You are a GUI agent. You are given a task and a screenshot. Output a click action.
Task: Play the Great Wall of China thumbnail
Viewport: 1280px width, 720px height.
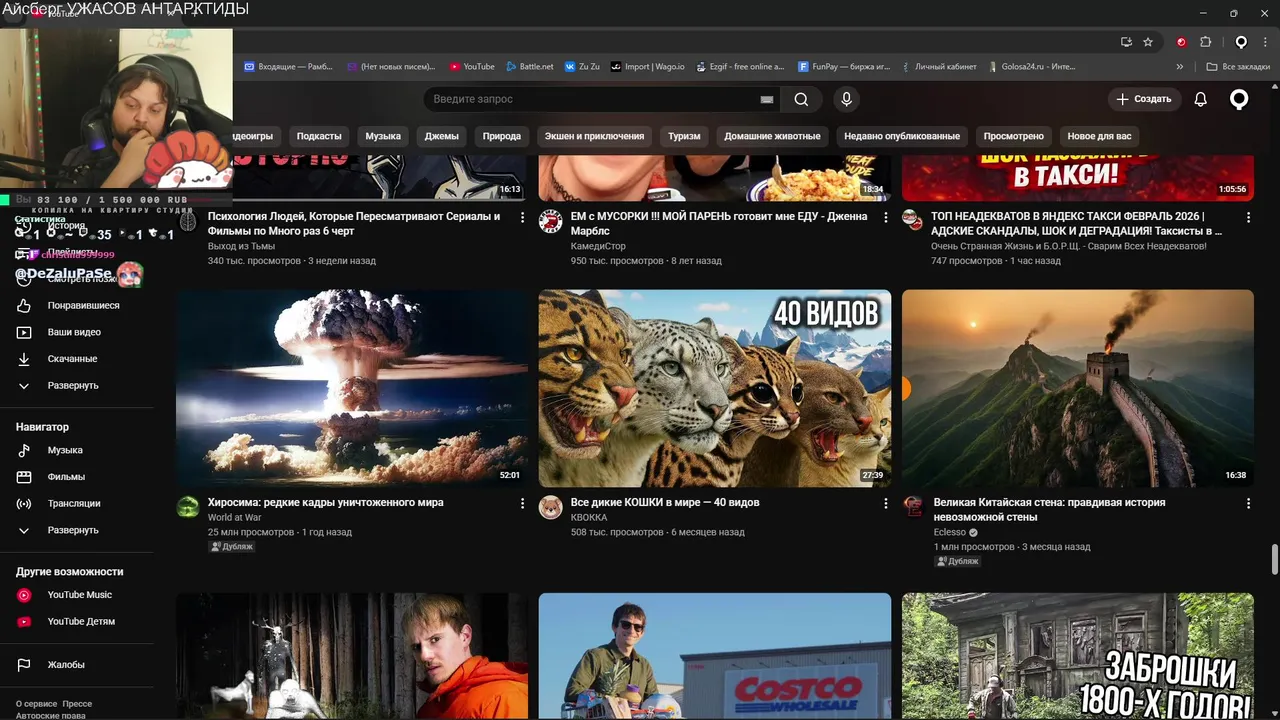[1078, 388]
